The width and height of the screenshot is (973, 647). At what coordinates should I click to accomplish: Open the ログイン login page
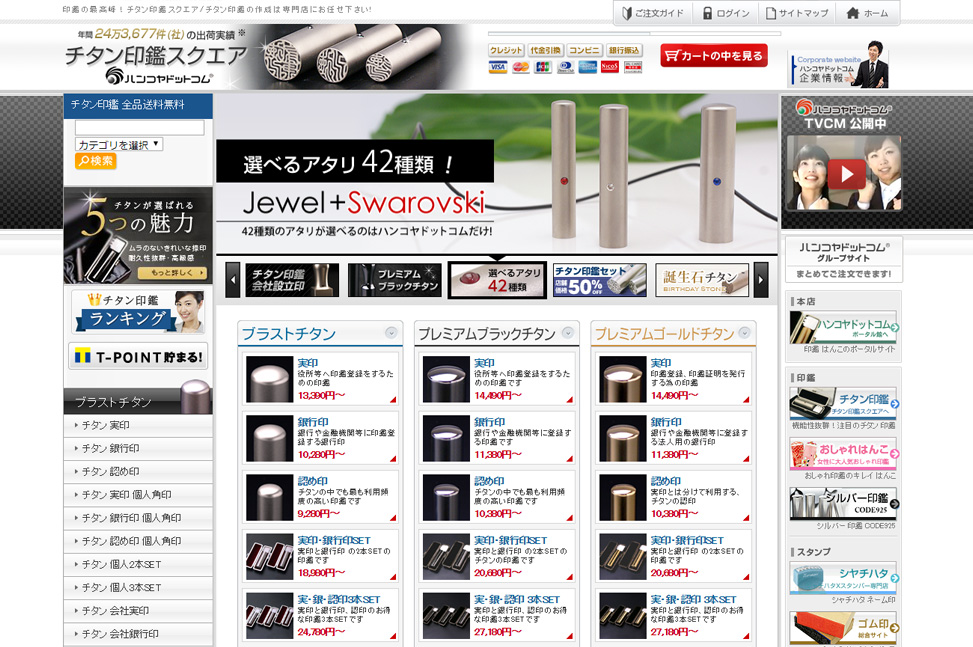coord(725,13)
